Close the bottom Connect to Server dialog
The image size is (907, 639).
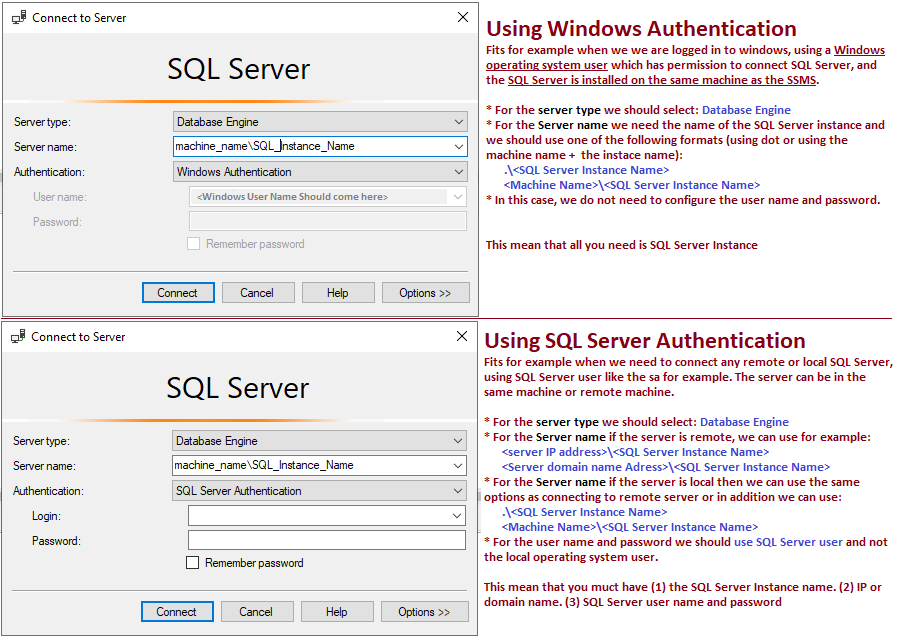(x=462, y=336)
